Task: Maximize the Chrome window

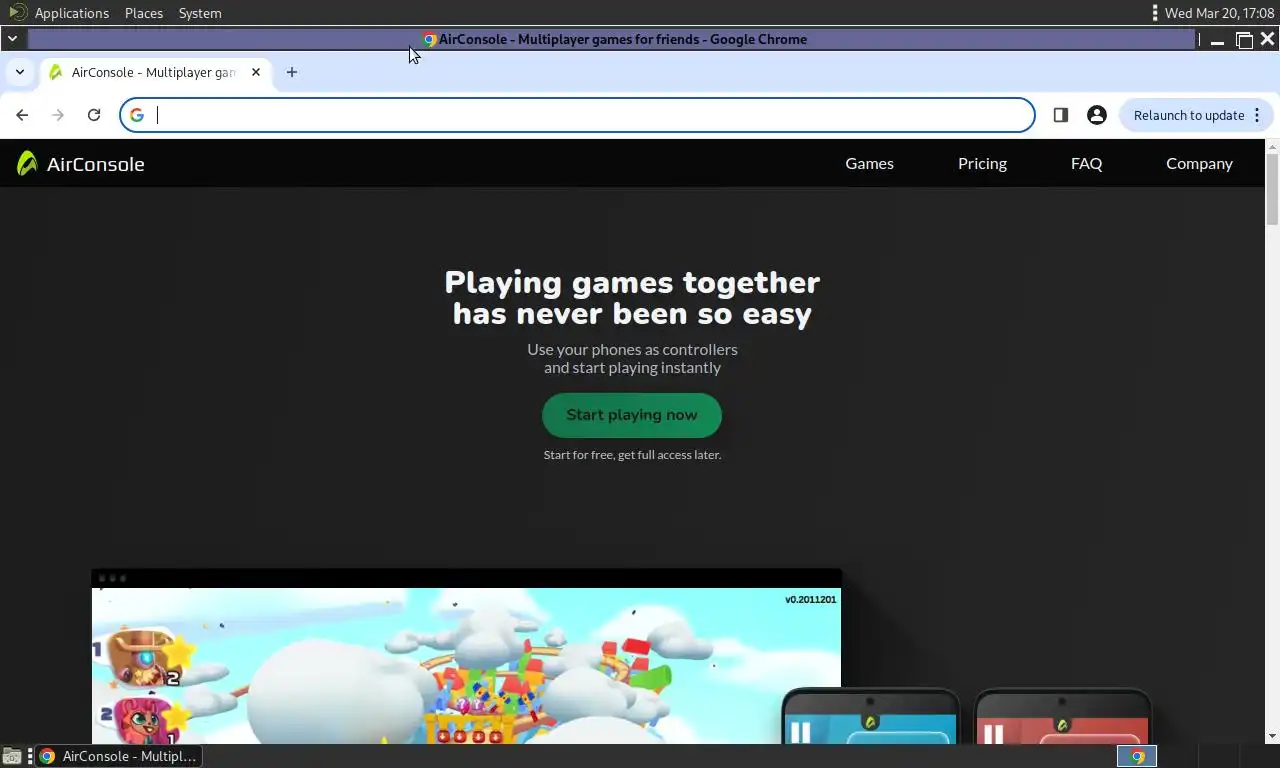Action: coord(1244,40)
